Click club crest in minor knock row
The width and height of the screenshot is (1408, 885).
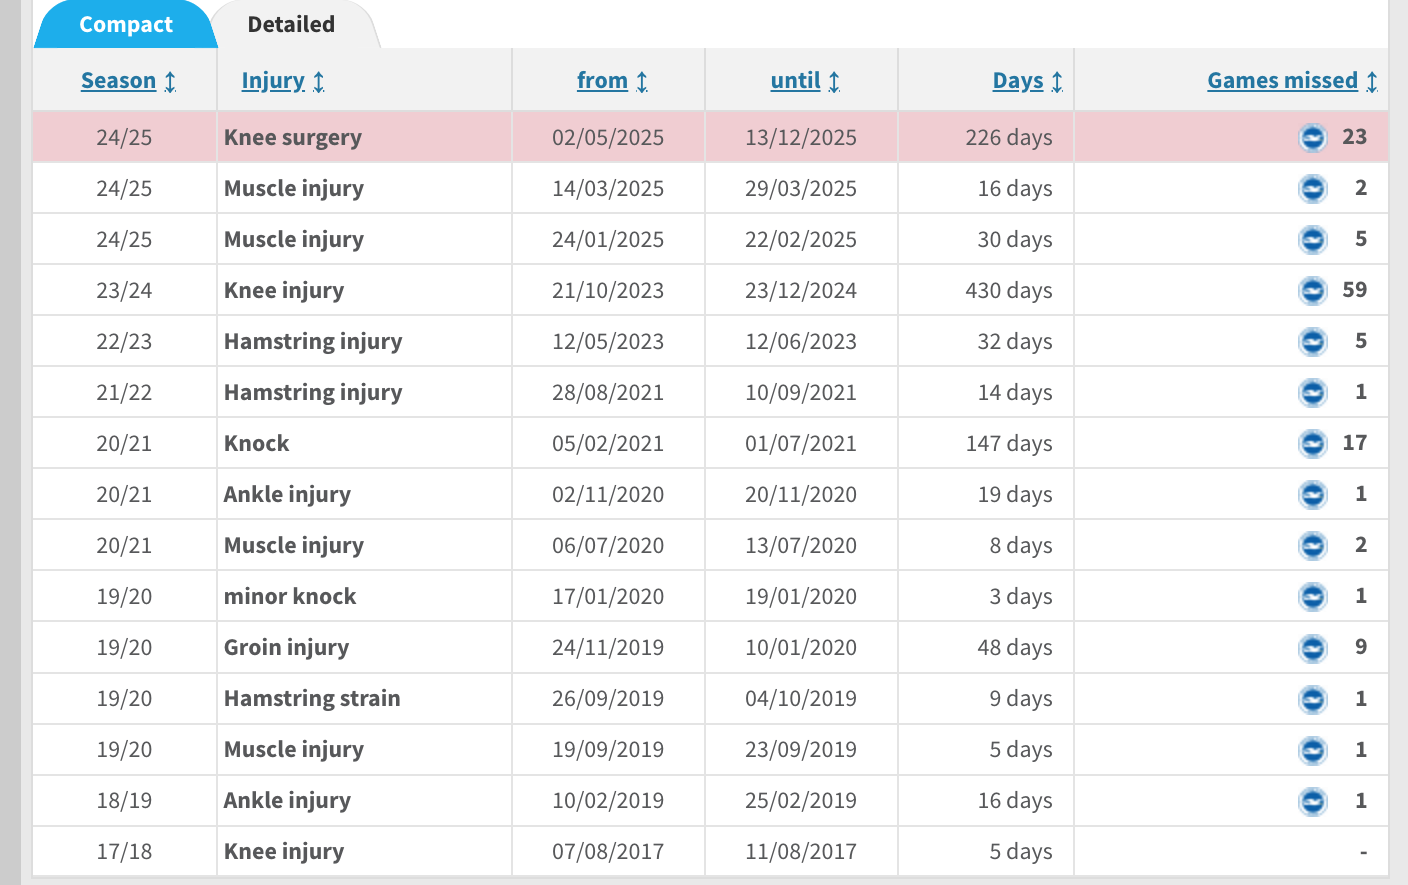pyautogui.click(x=1312, y=597)
